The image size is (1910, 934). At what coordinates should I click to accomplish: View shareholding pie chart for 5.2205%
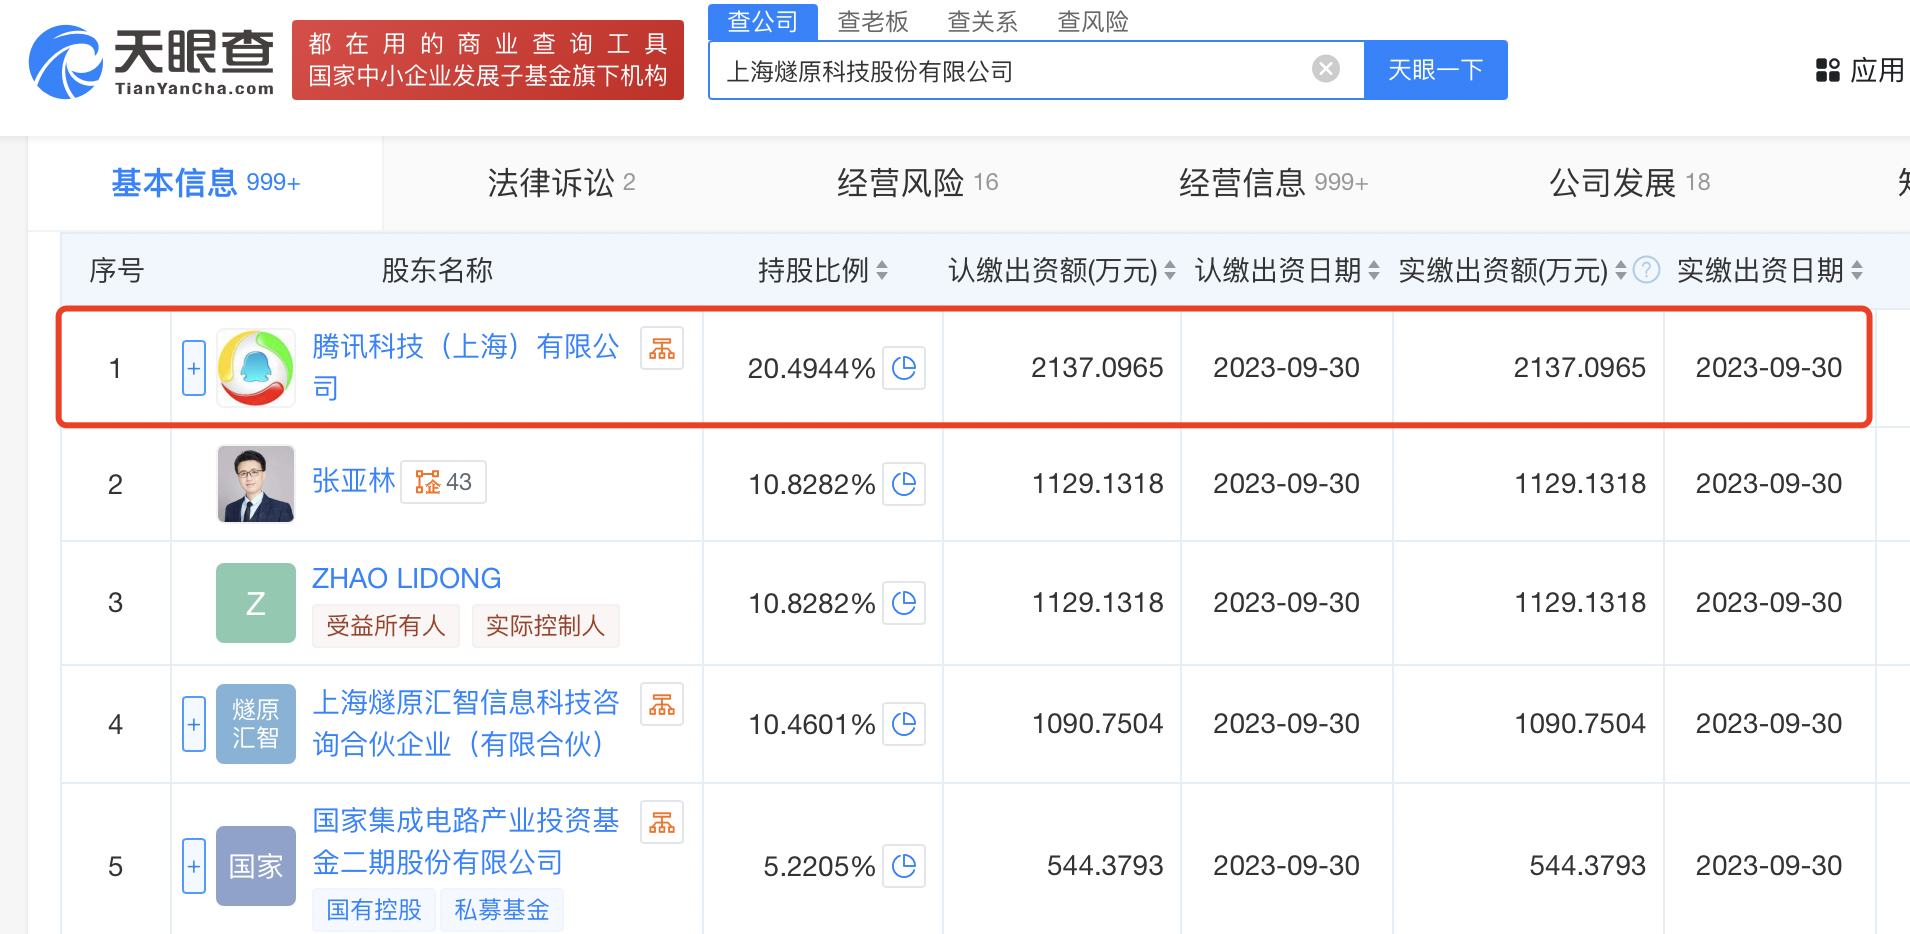[x=904, y=866]
